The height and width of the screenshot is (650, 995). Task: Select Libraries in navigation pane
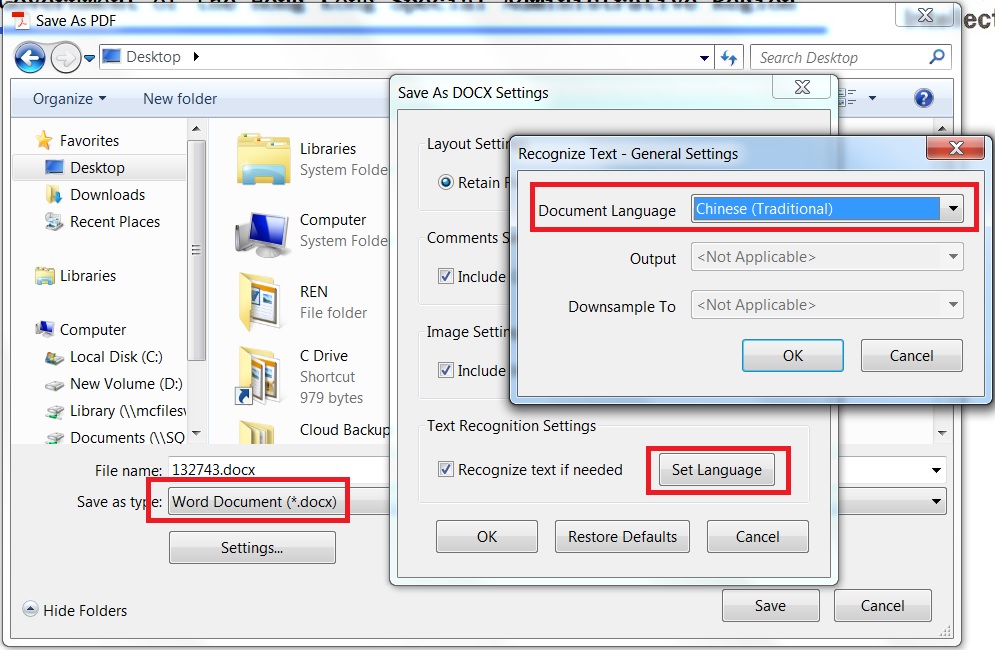click(x=88, y=276)
